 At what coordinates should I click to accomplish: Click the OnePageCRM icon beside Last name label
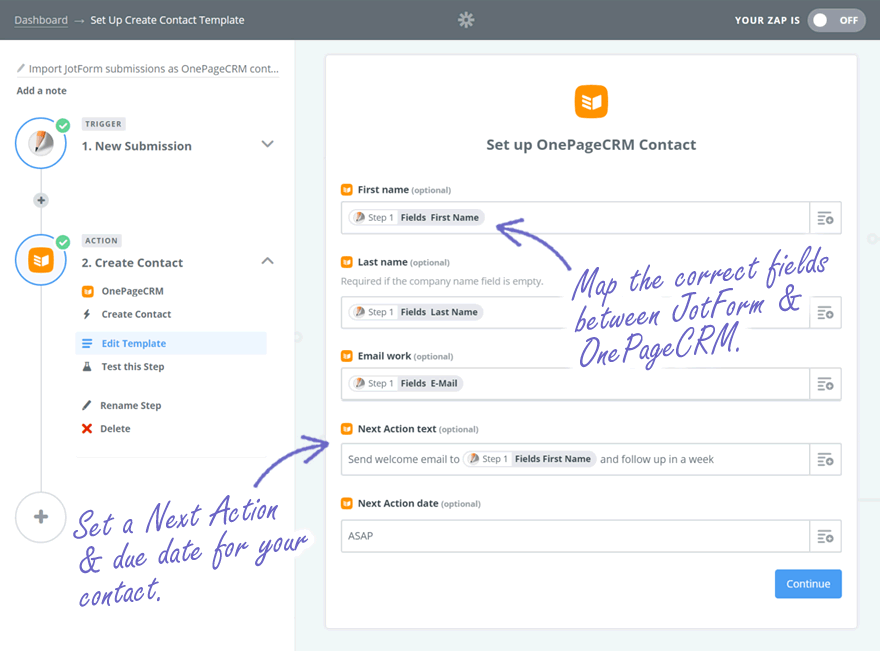point(347,262)
